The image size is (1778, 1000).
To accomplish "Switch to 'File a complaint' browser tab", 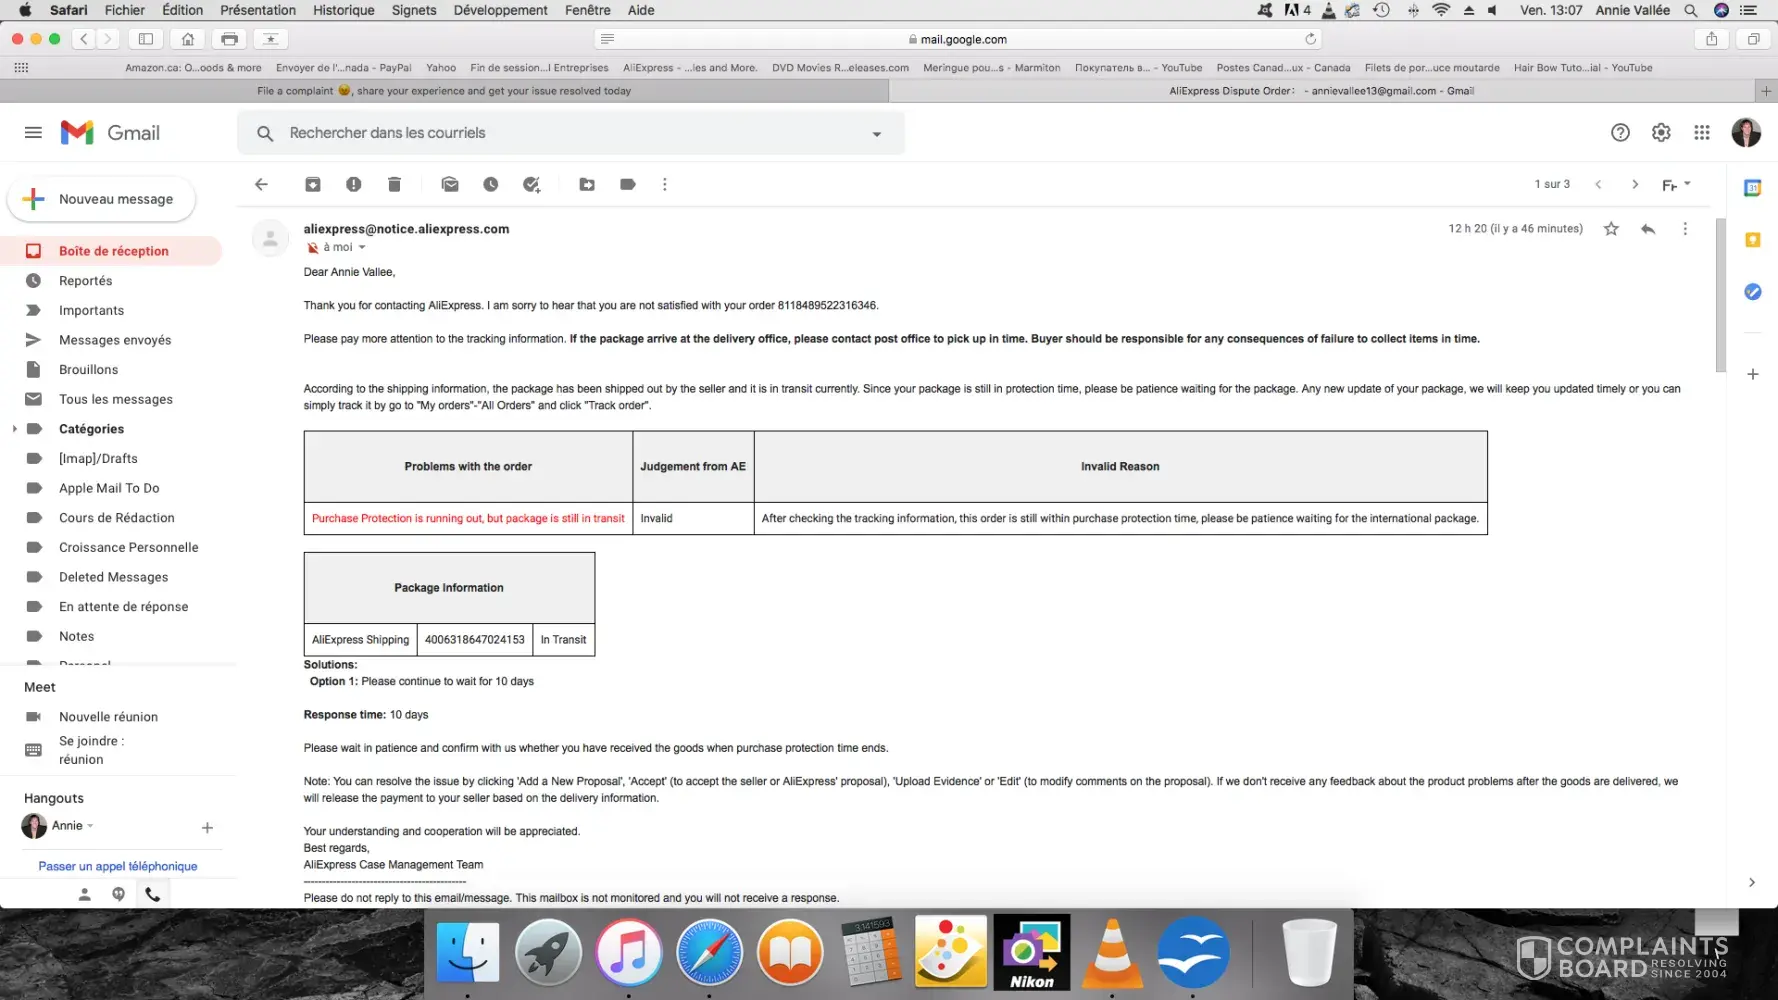I will point(444,91).
